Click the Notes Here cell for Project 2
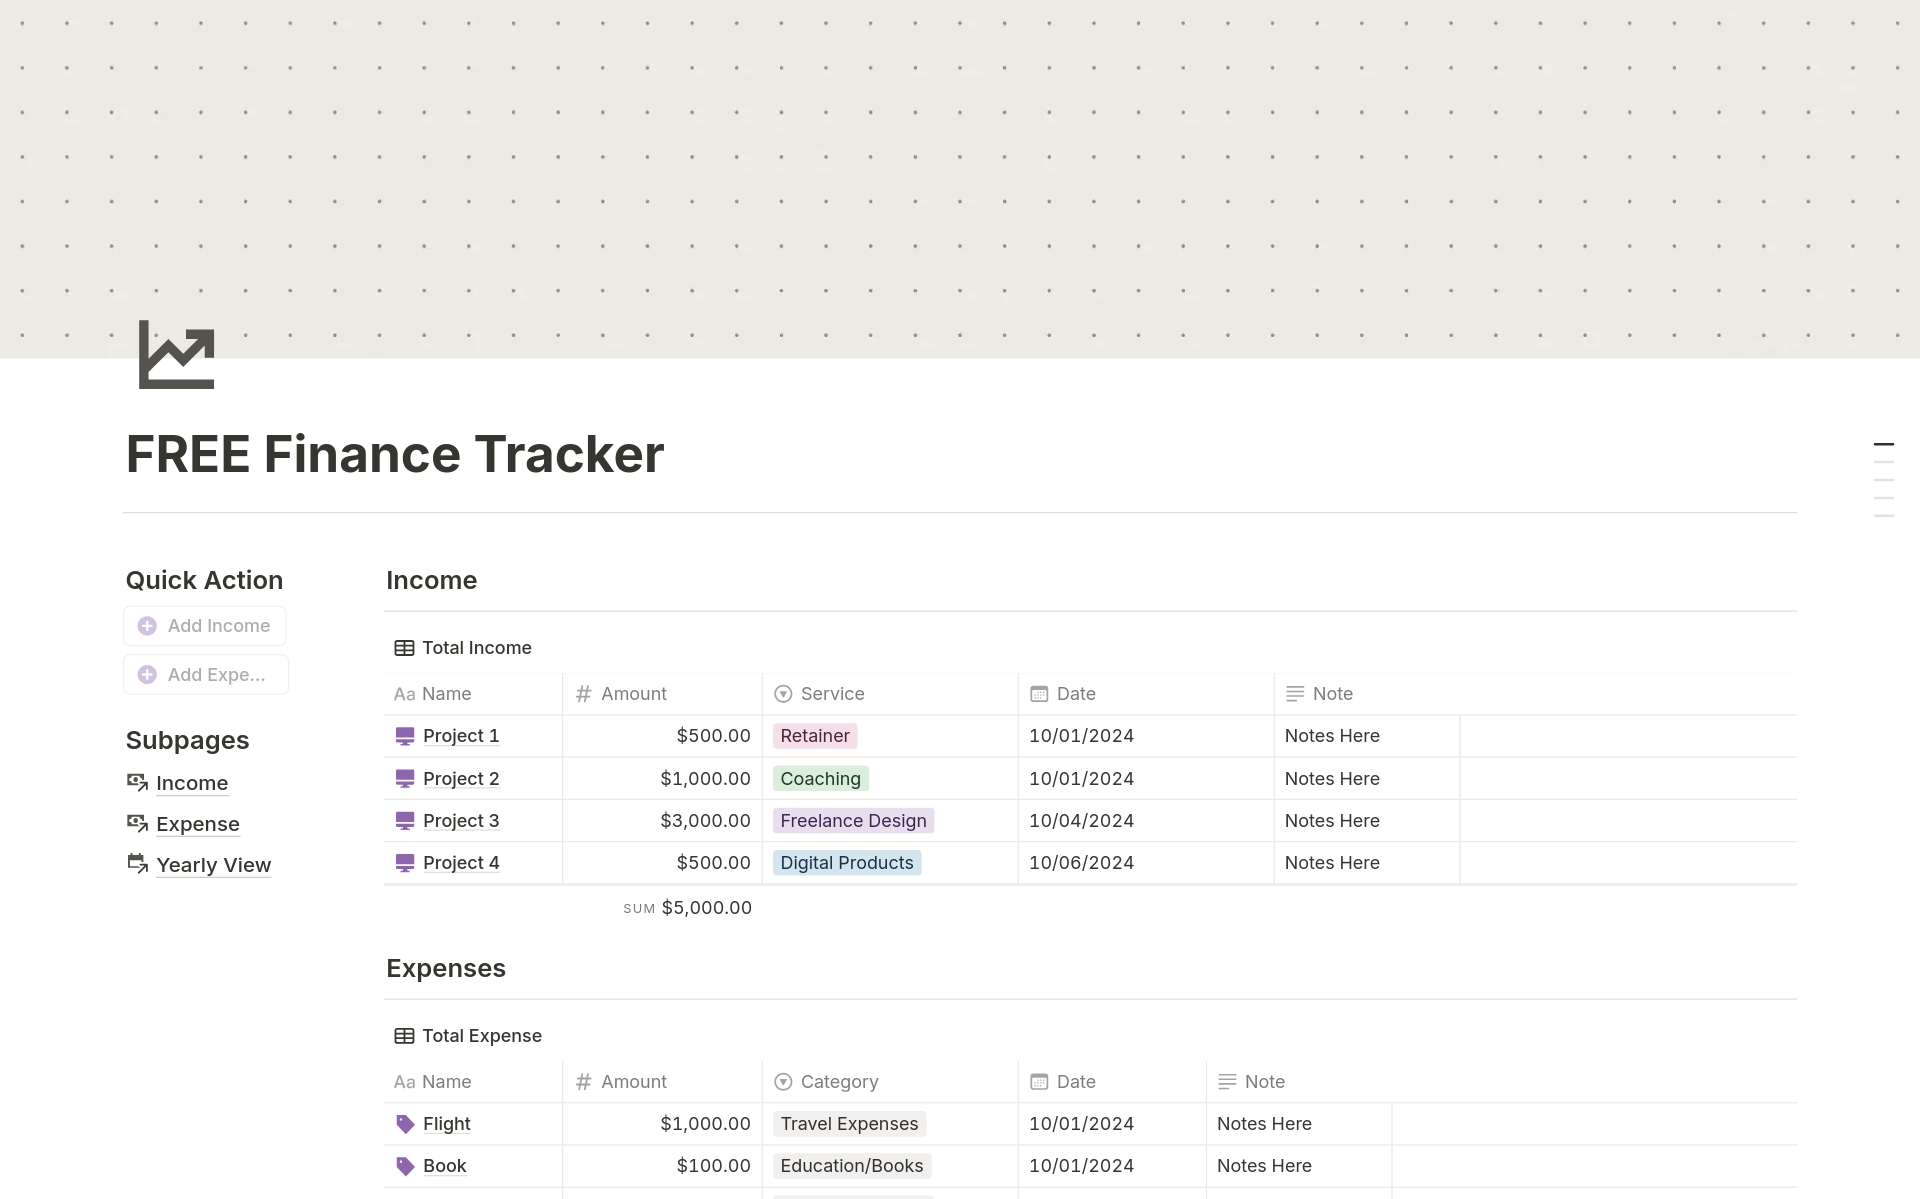 (x=1331, y=778)
